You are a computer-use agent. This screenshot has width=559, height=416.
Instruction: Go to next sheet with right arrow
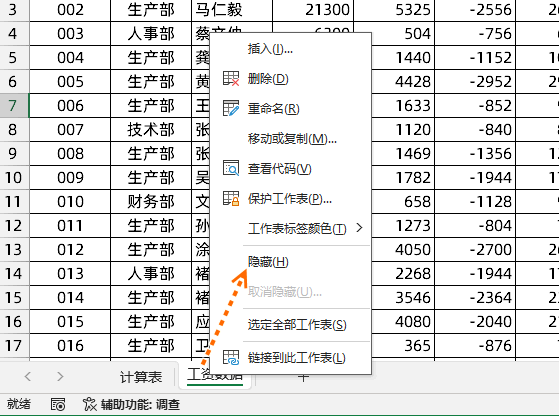[x=60, y=376]
